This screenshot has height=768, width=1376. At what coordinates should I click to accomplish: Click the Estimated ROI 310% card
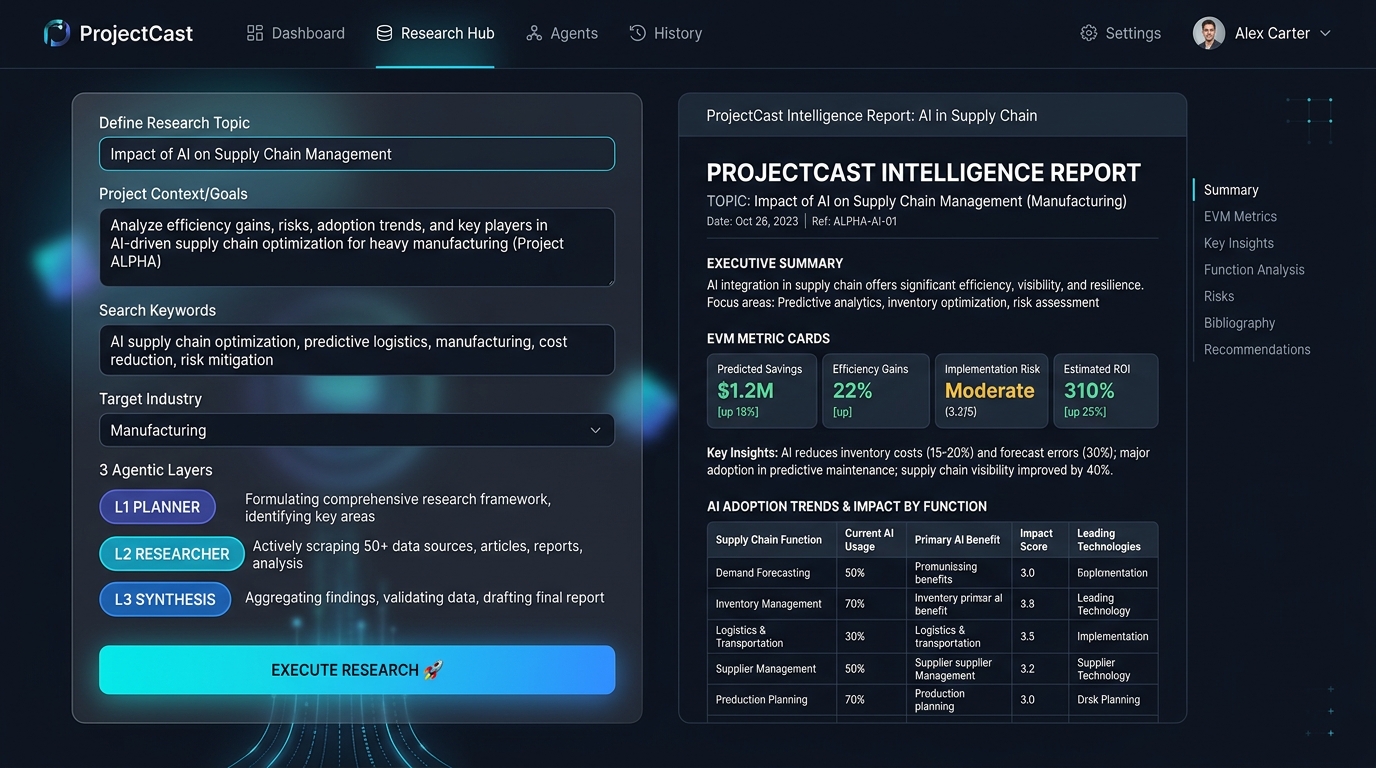1106,390
